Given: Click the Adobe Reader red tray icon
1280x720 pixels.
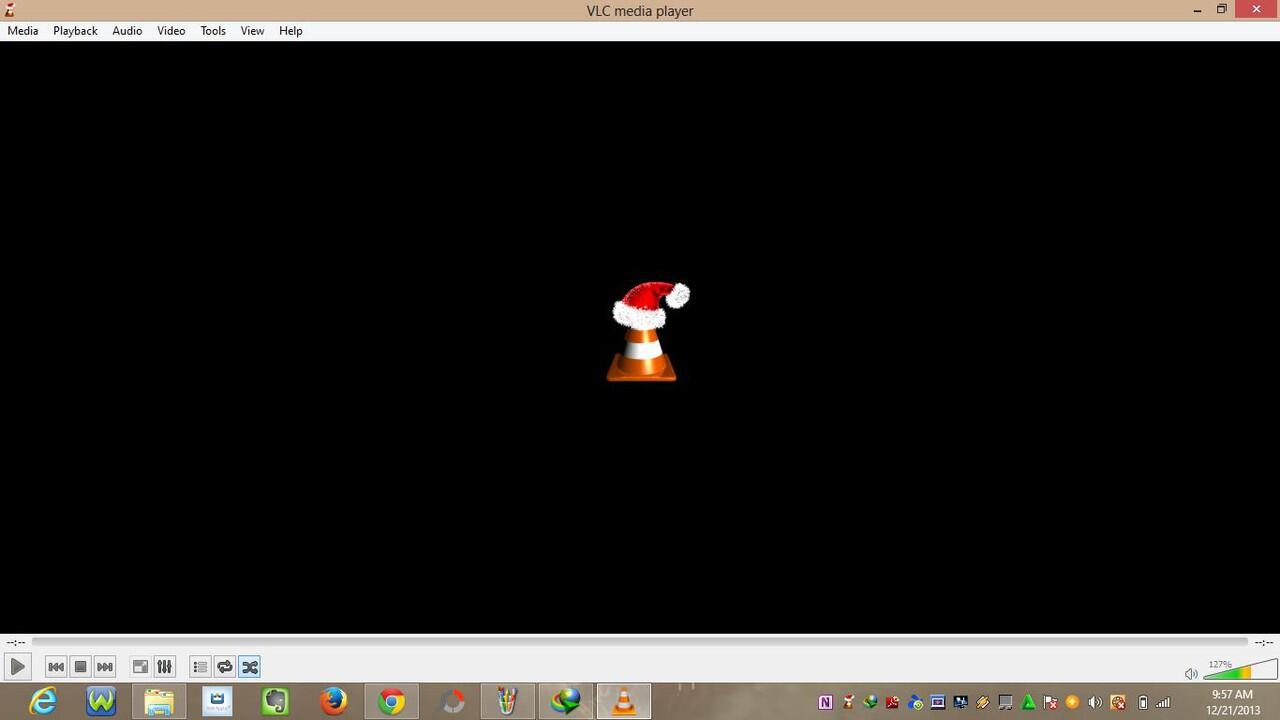Looking at the screenshot, I should (x=893, y=702).
